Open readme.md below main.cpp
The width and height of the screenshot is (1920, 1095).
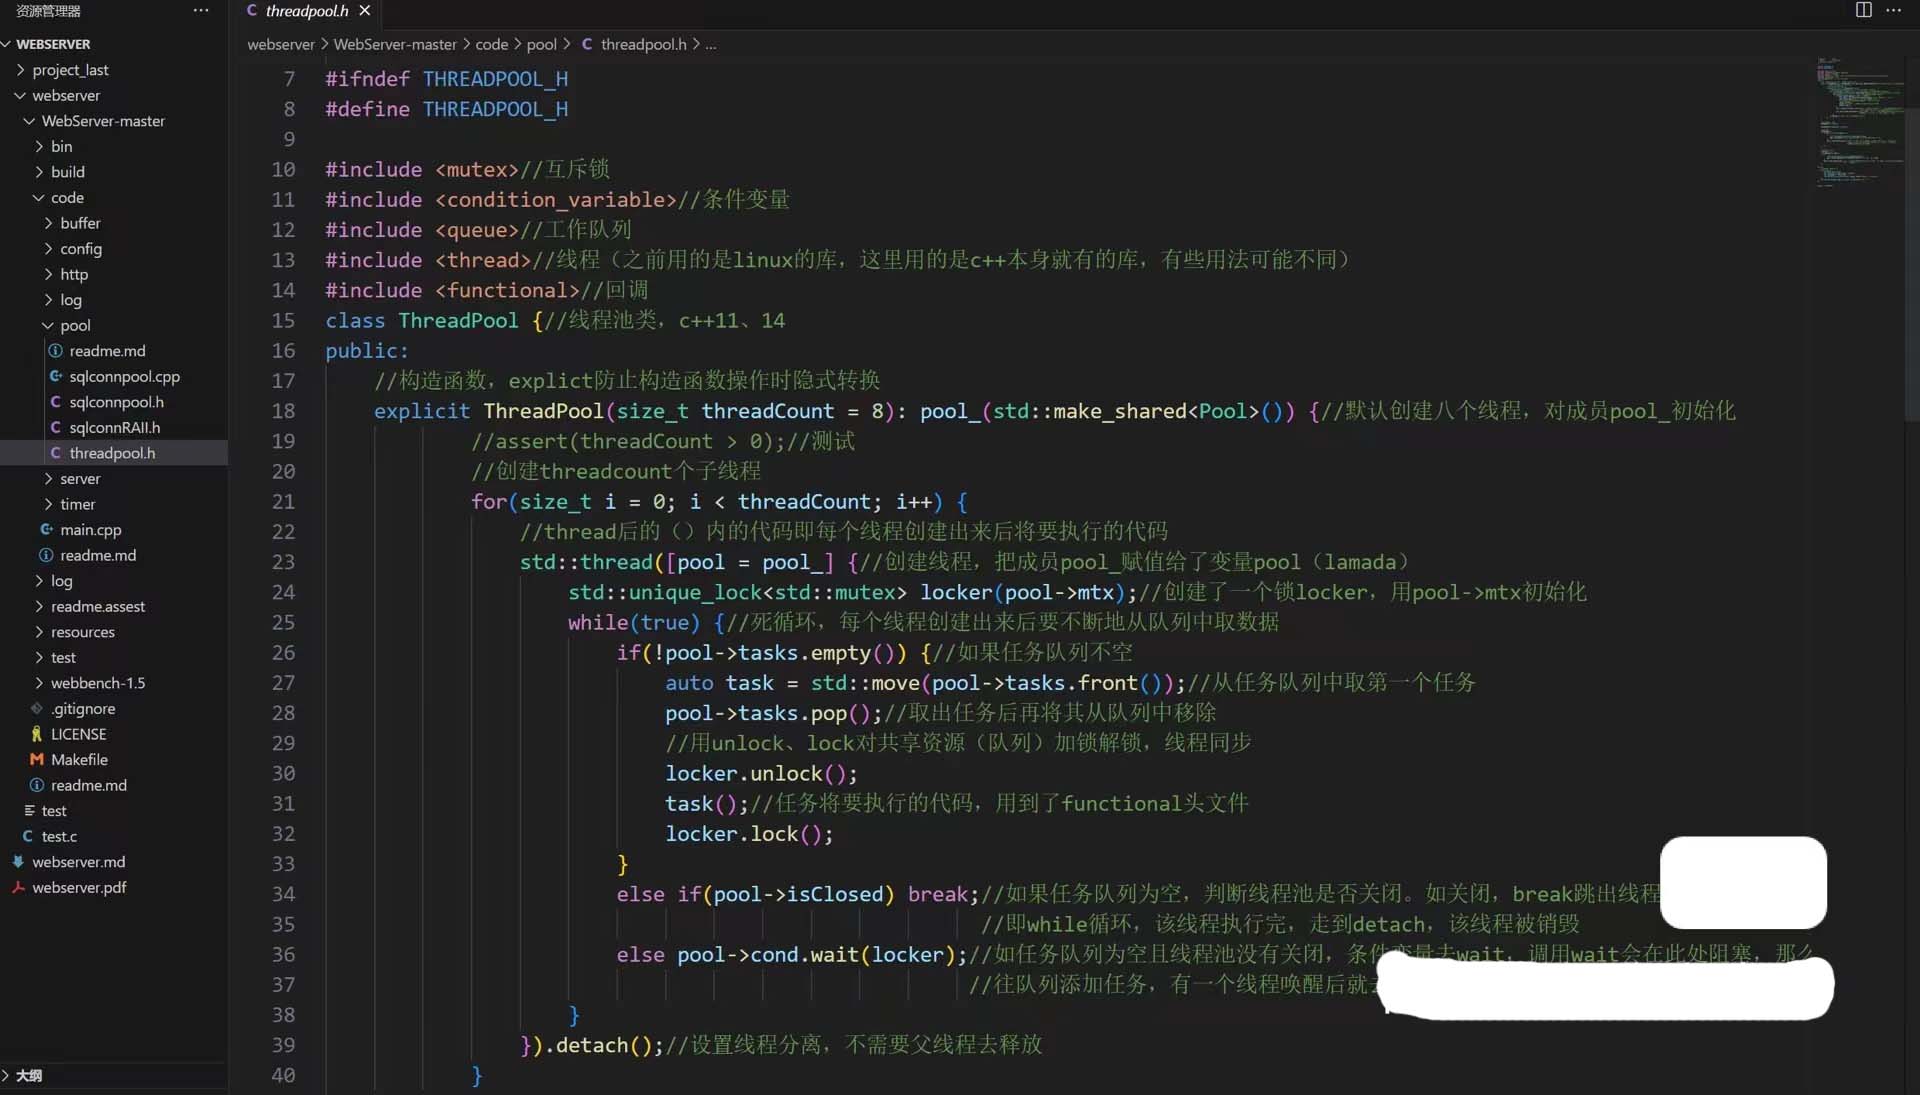[114, 555]
